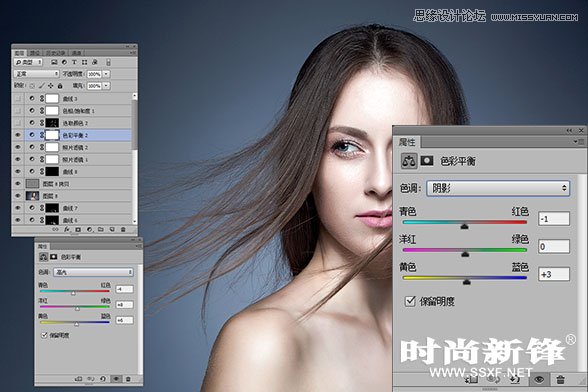This screenshot has height=392, width=588.
Task: Hide the 照片滤镜 2 layer
Action: (x=18, y=147)
